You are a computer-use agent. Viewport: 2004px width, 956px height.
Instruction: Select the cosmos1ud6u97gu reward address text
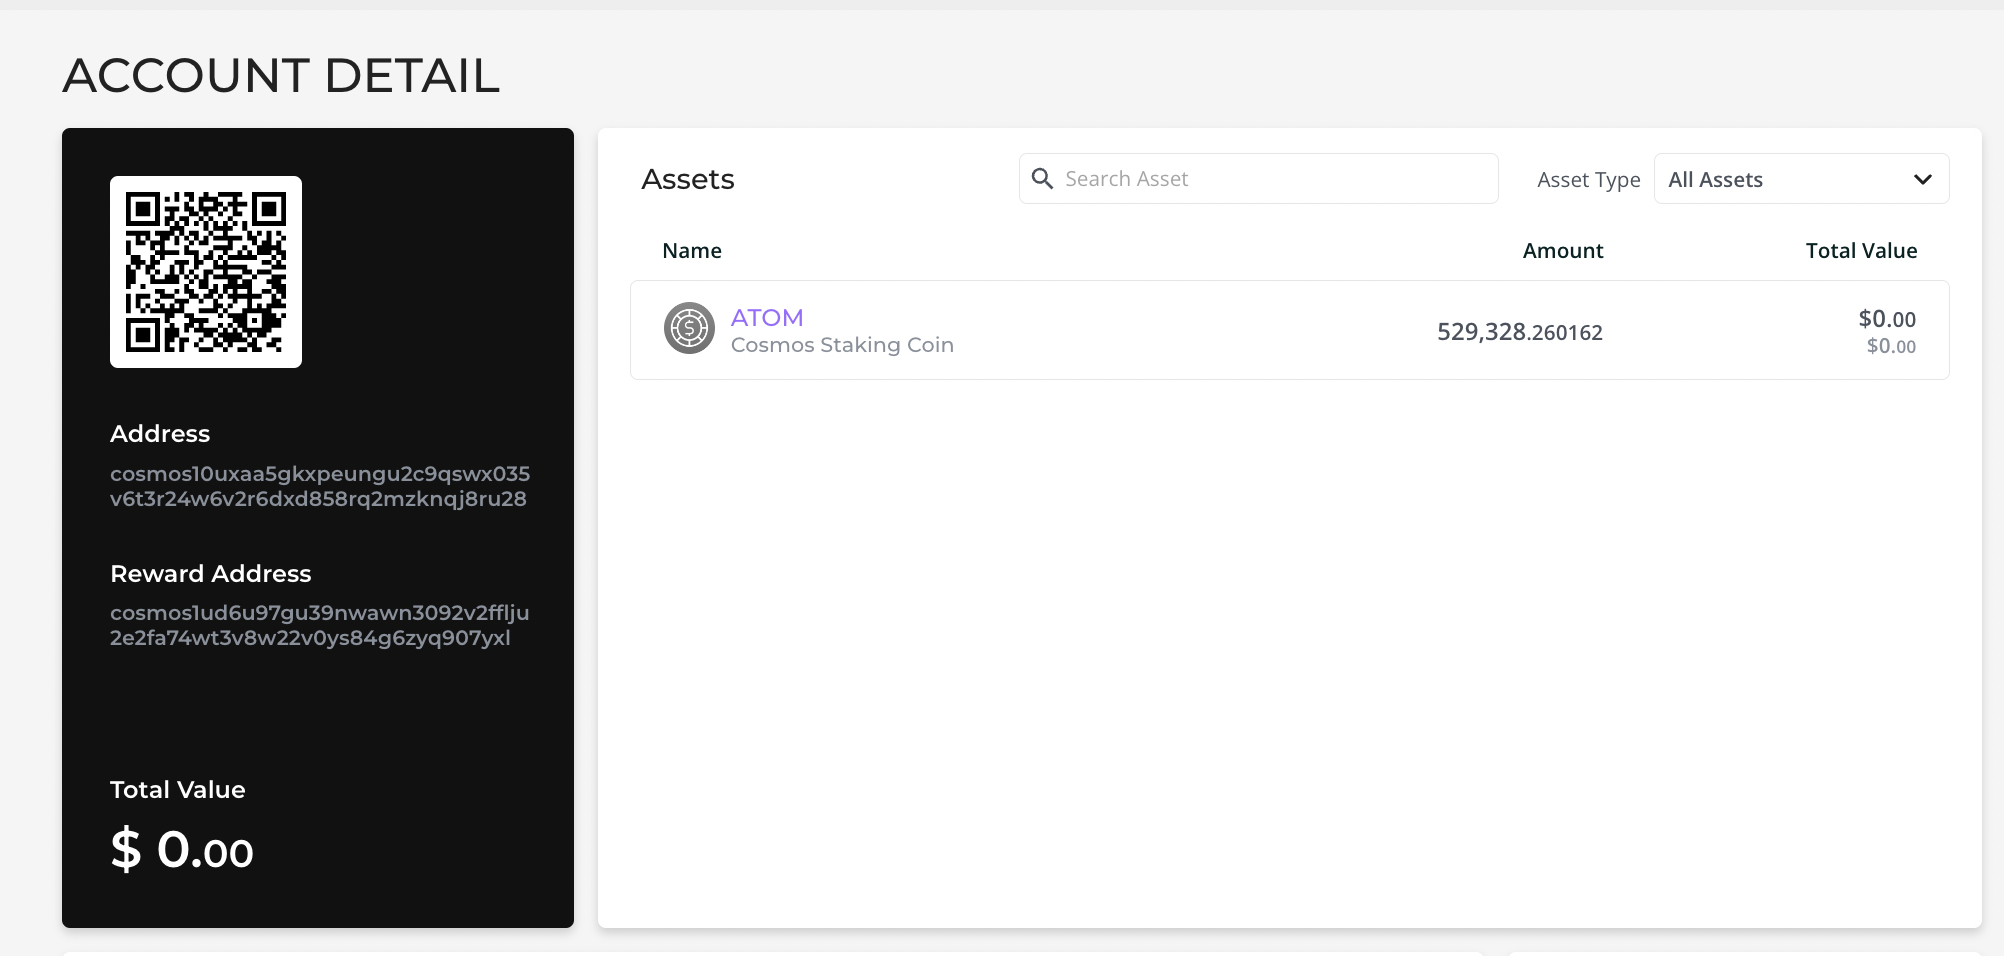click(x=320, y=625)
